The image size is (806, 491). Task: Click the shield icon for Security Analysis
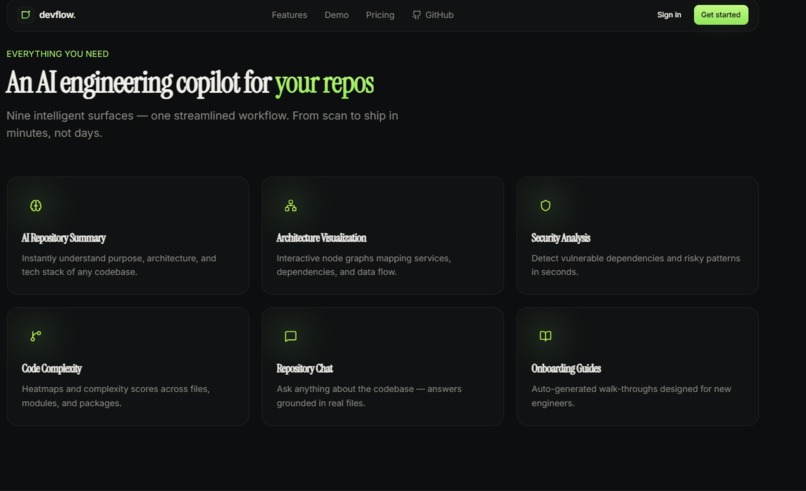click(x=545, y=206)
